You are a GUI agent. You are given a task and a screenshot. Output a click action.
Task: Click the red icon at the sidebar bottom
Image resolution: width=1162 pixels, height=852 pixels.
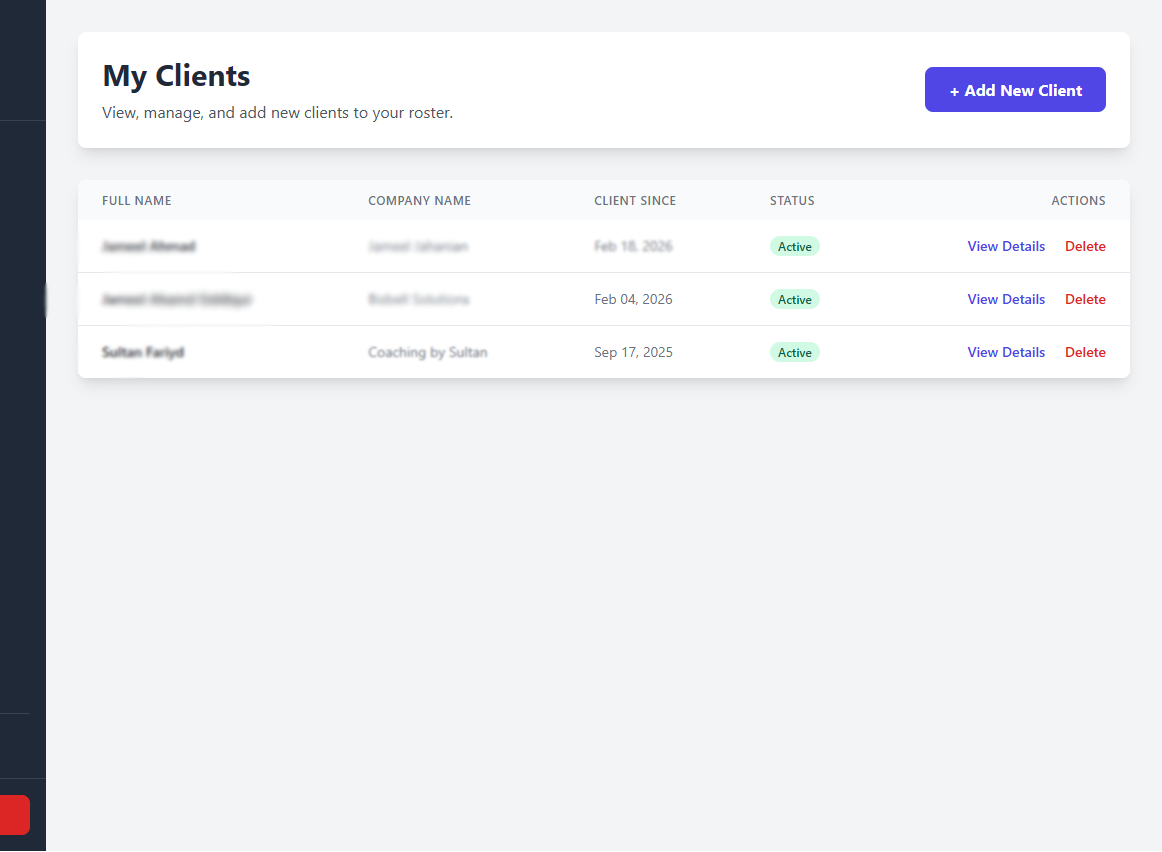point(14,815)
